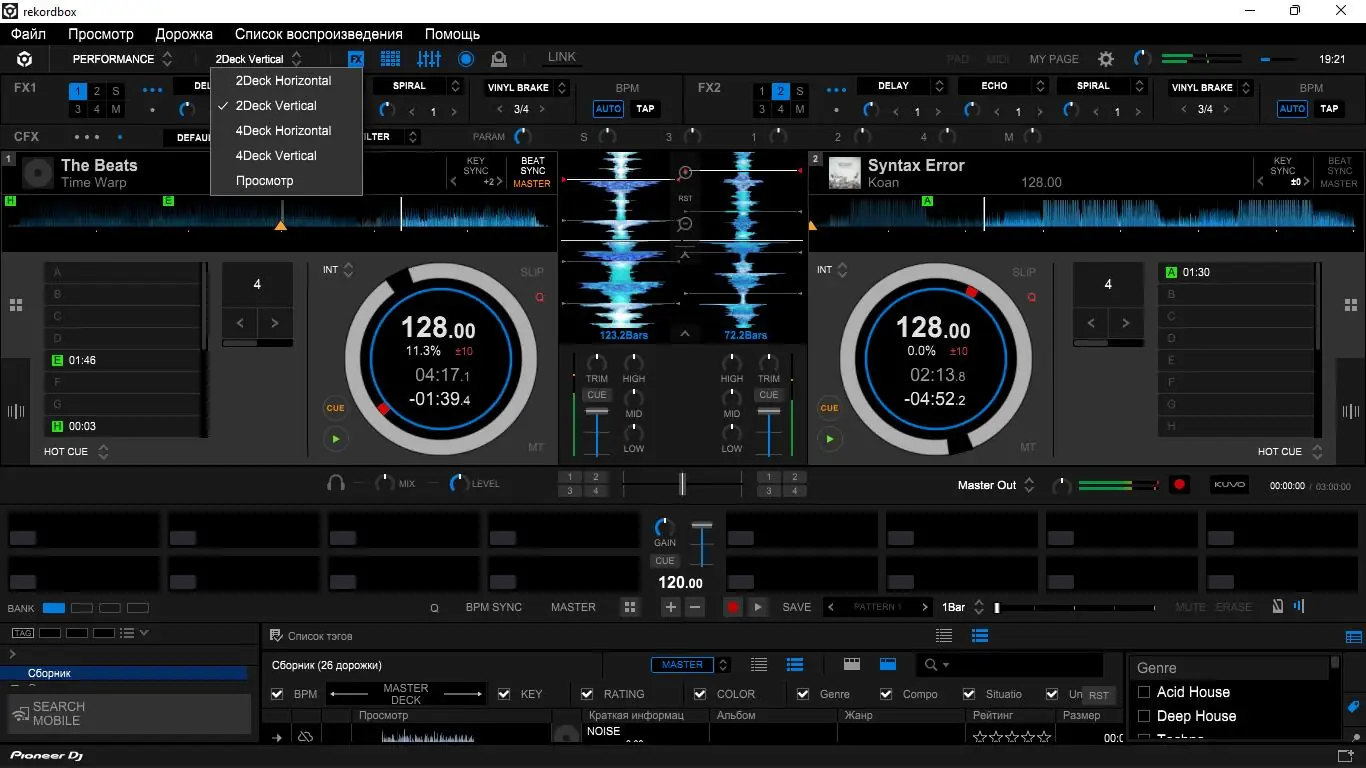Click the crossfader below the jog wheels

coord(683,483)
